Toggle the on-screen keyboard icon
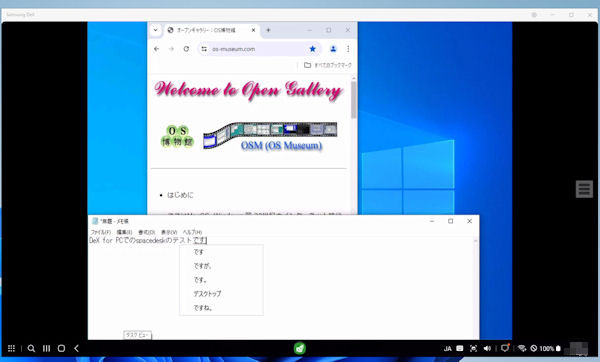The image size is (600, 362). [x=460, y=348]
